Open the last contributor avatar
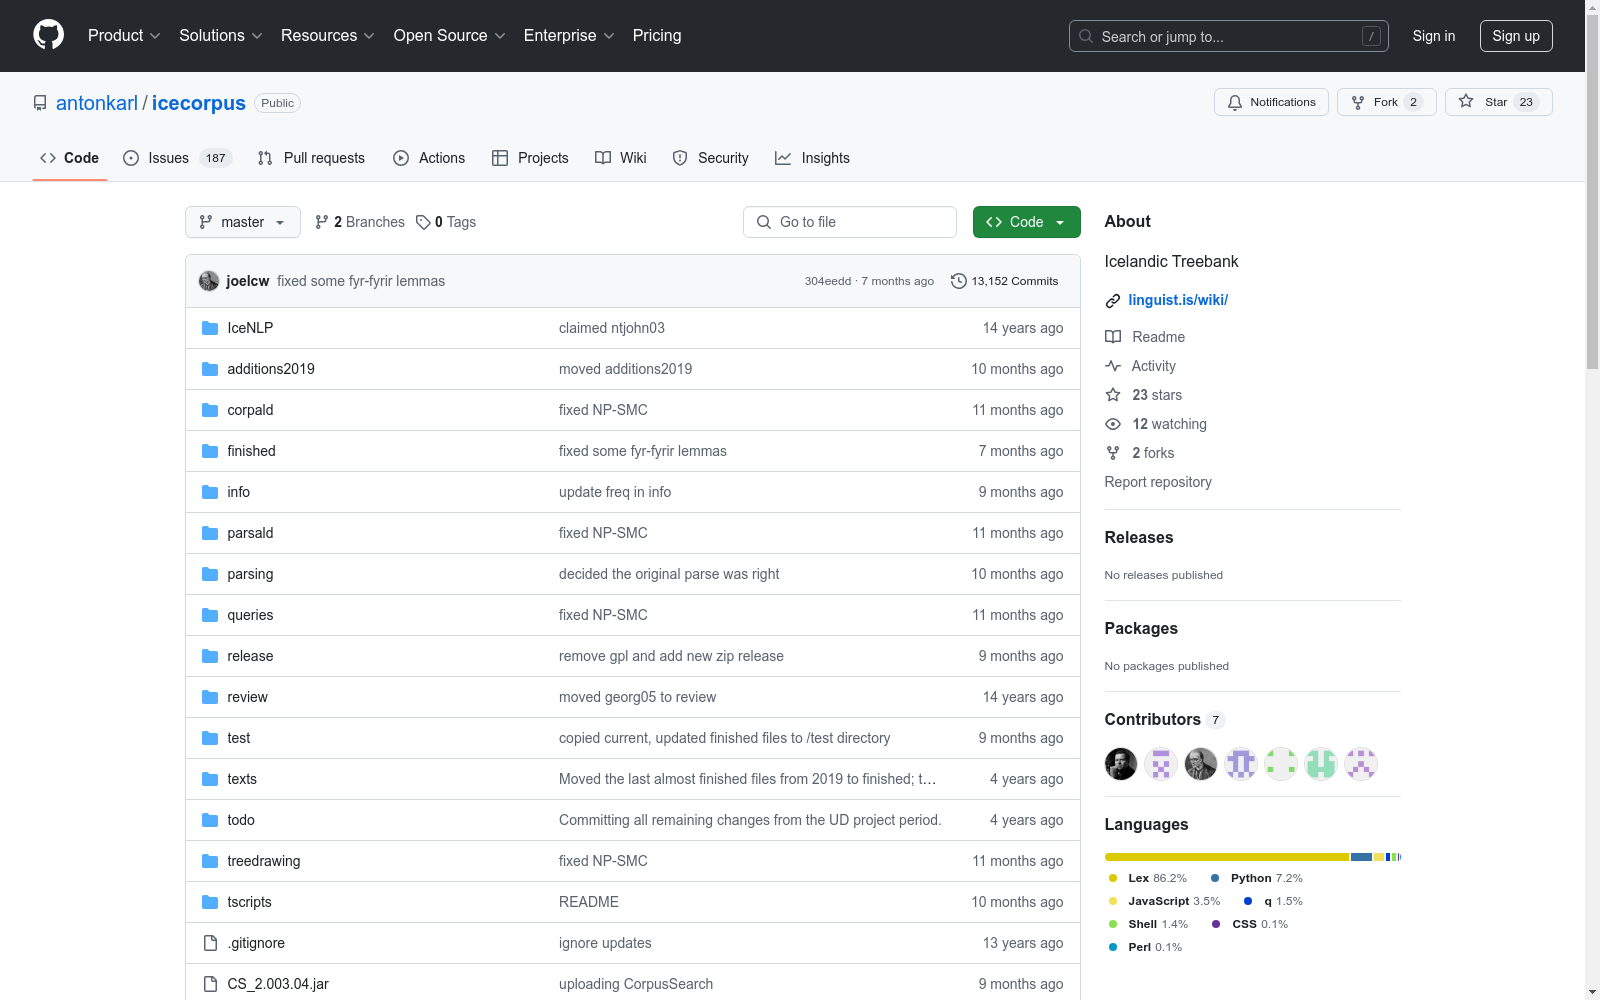 (x=1361, y=764)
